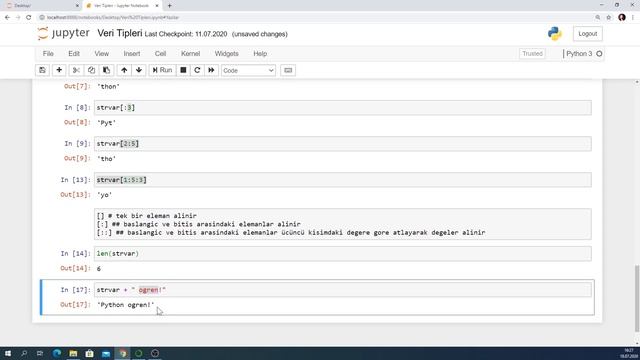The width and height of the screenshot is (640, 360).
Task: Switch to the Desktop browser tab
Action: click(x=41, y=6)
